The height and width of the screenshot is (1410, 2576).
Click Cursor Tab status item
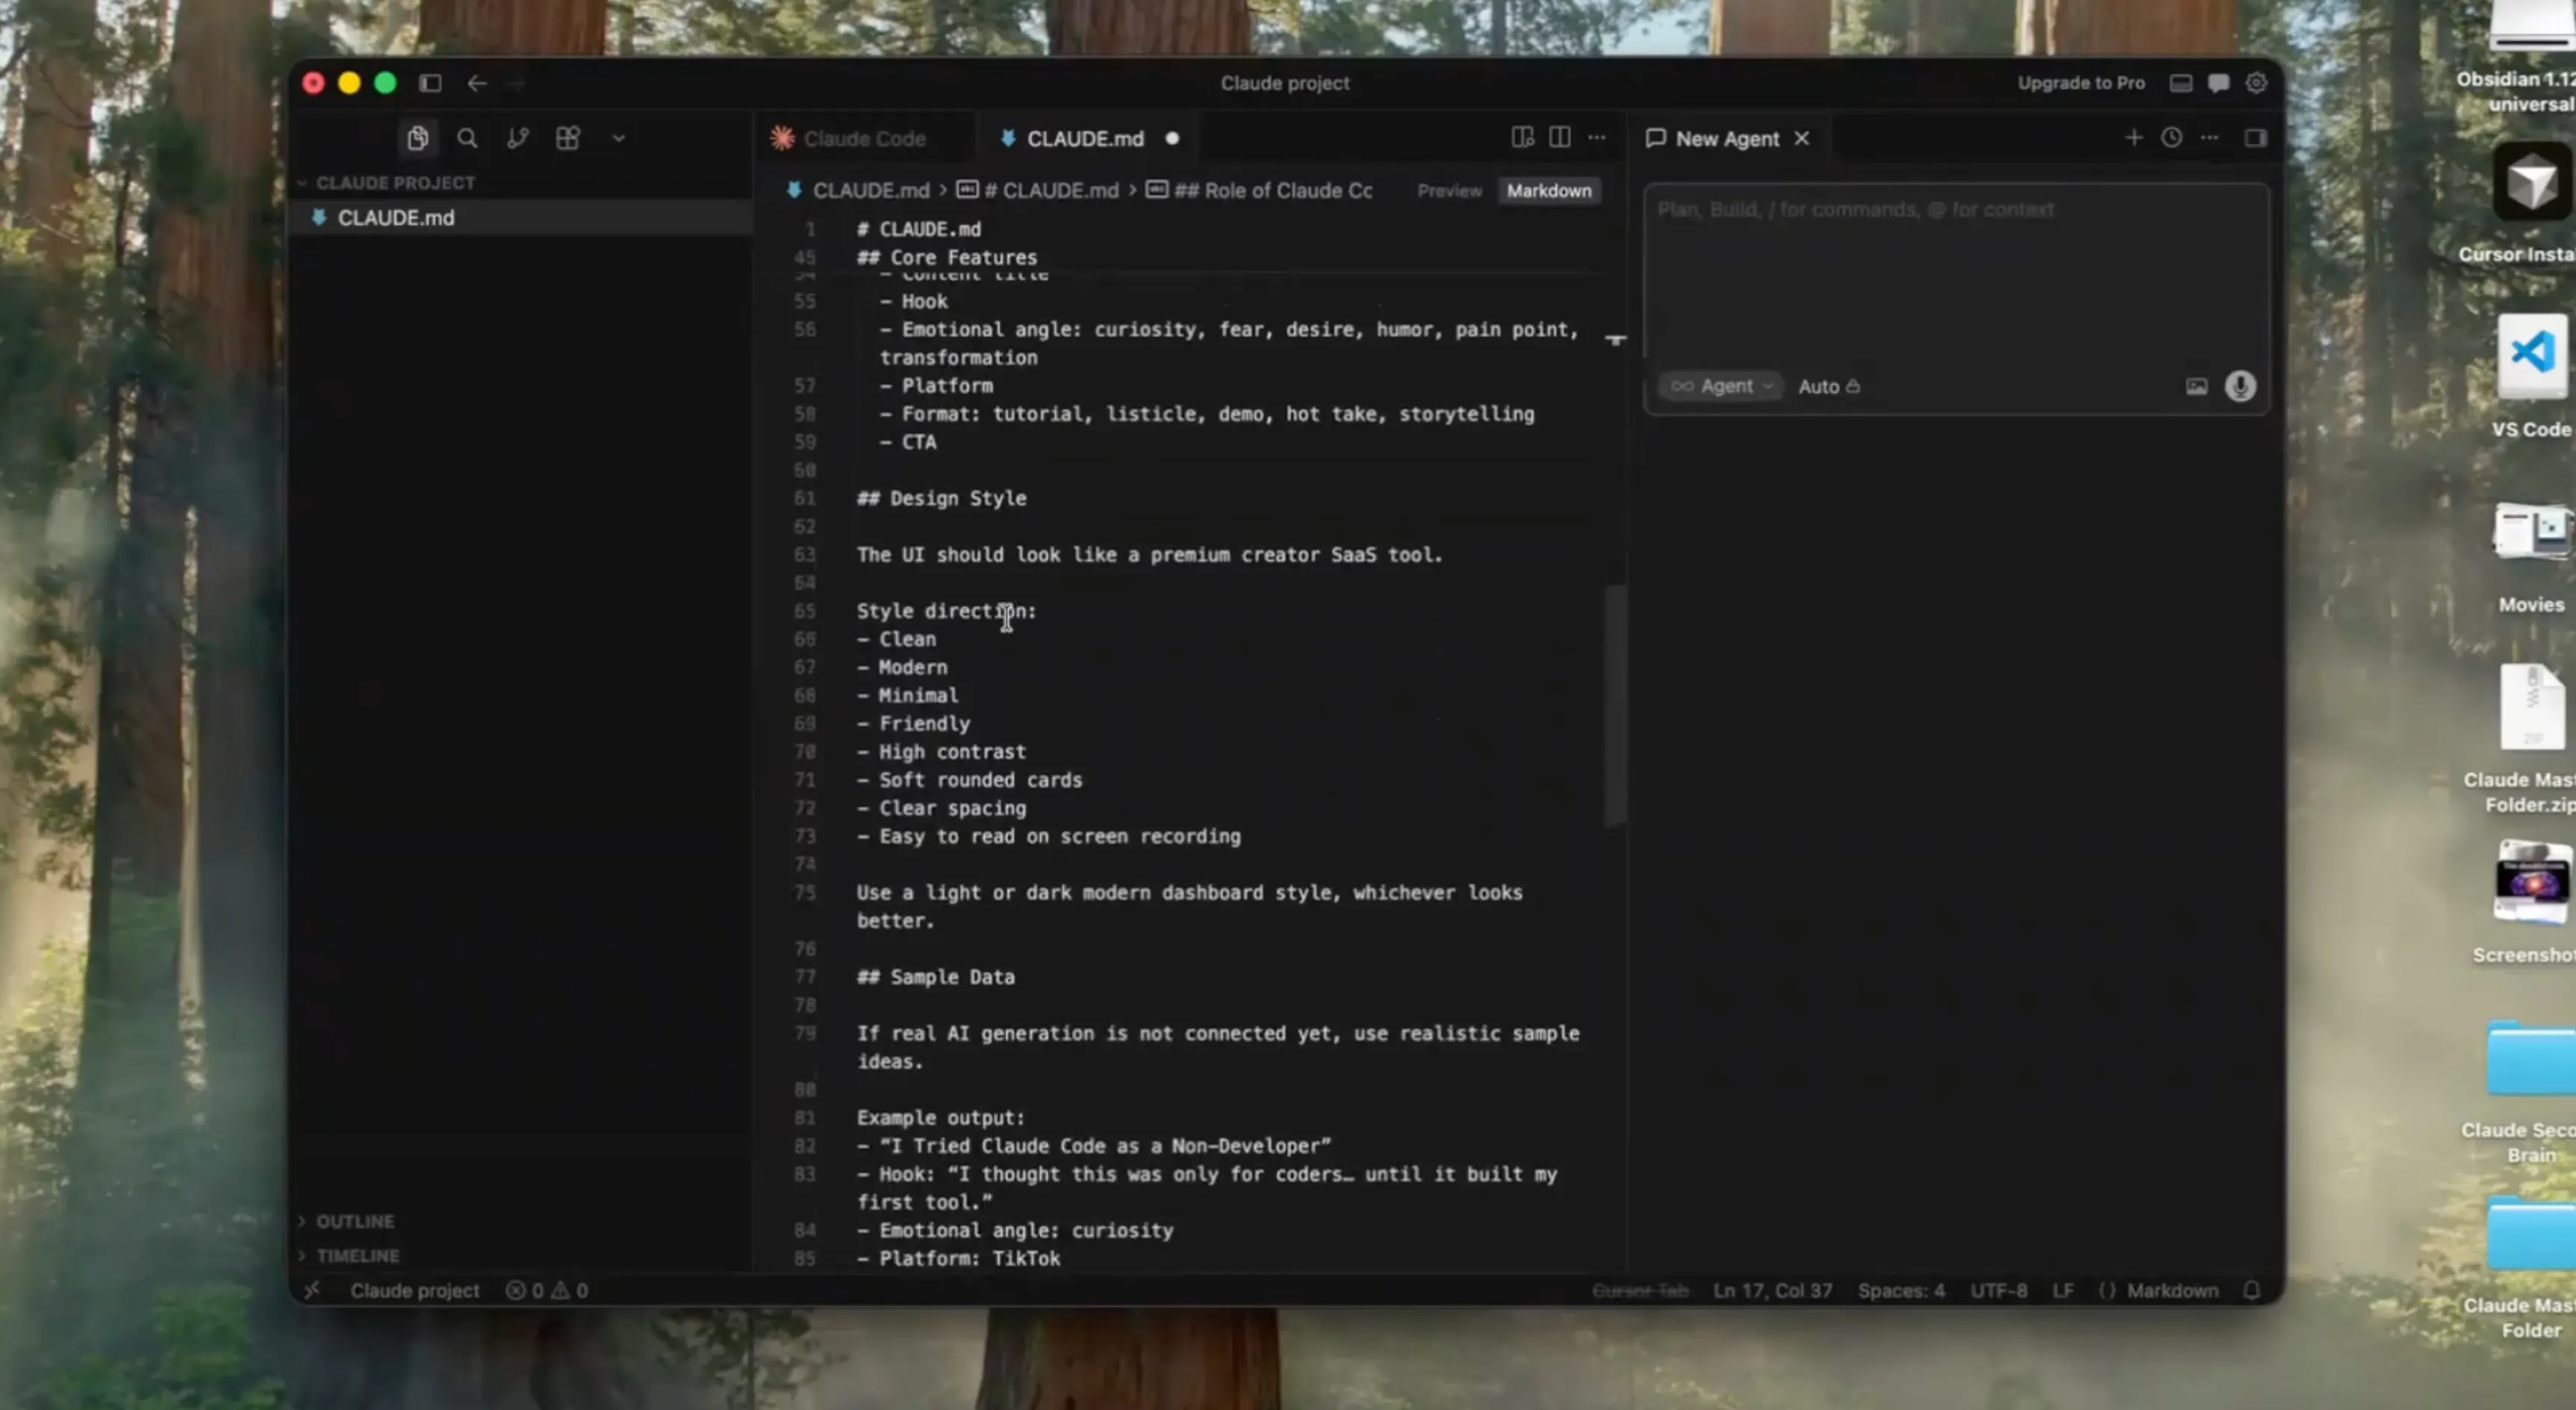[1640, 1290]
